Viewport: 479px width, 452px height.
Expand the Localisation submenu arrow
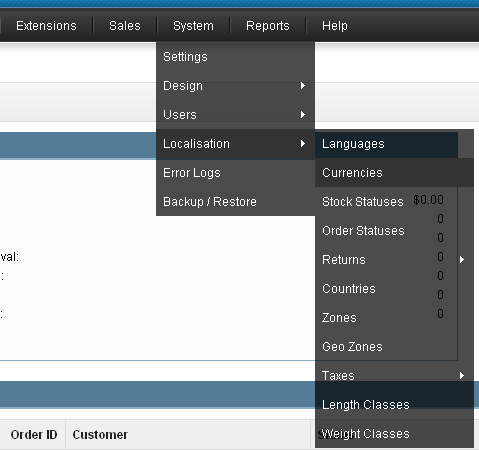tap(302, 144)
